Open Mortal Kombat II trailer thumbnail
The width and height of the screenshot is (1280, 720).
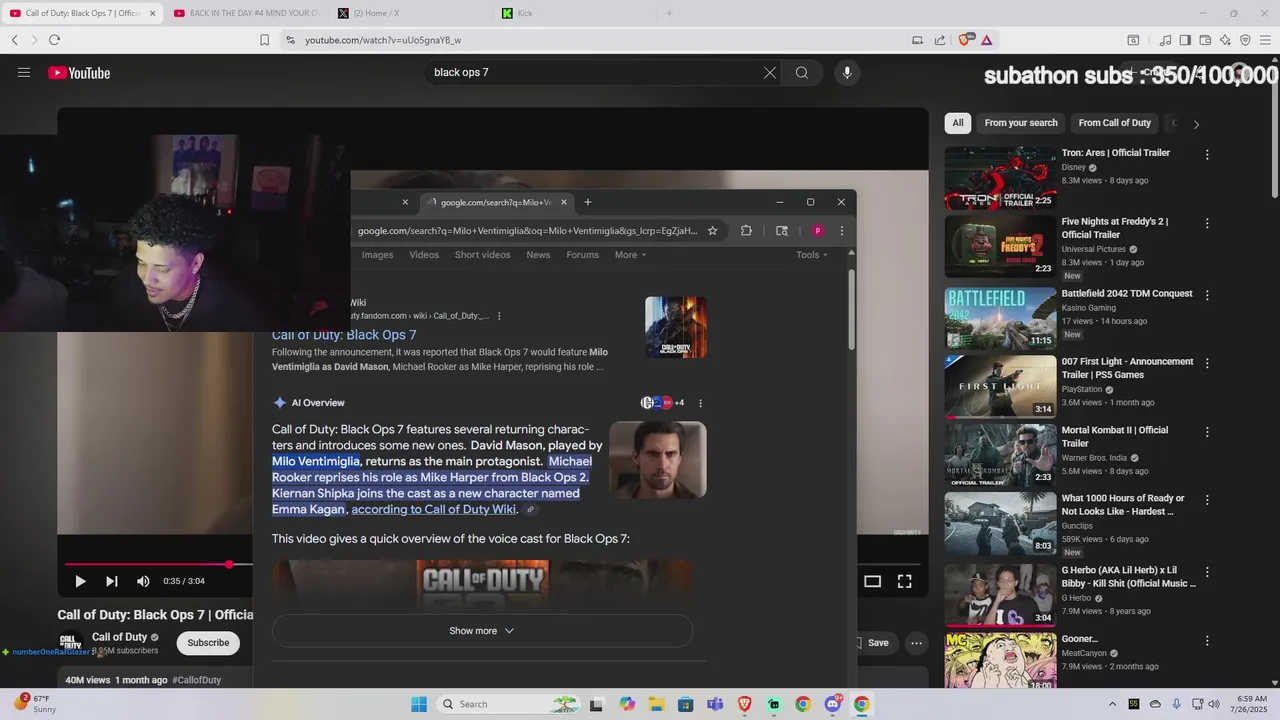point(1000,455)
